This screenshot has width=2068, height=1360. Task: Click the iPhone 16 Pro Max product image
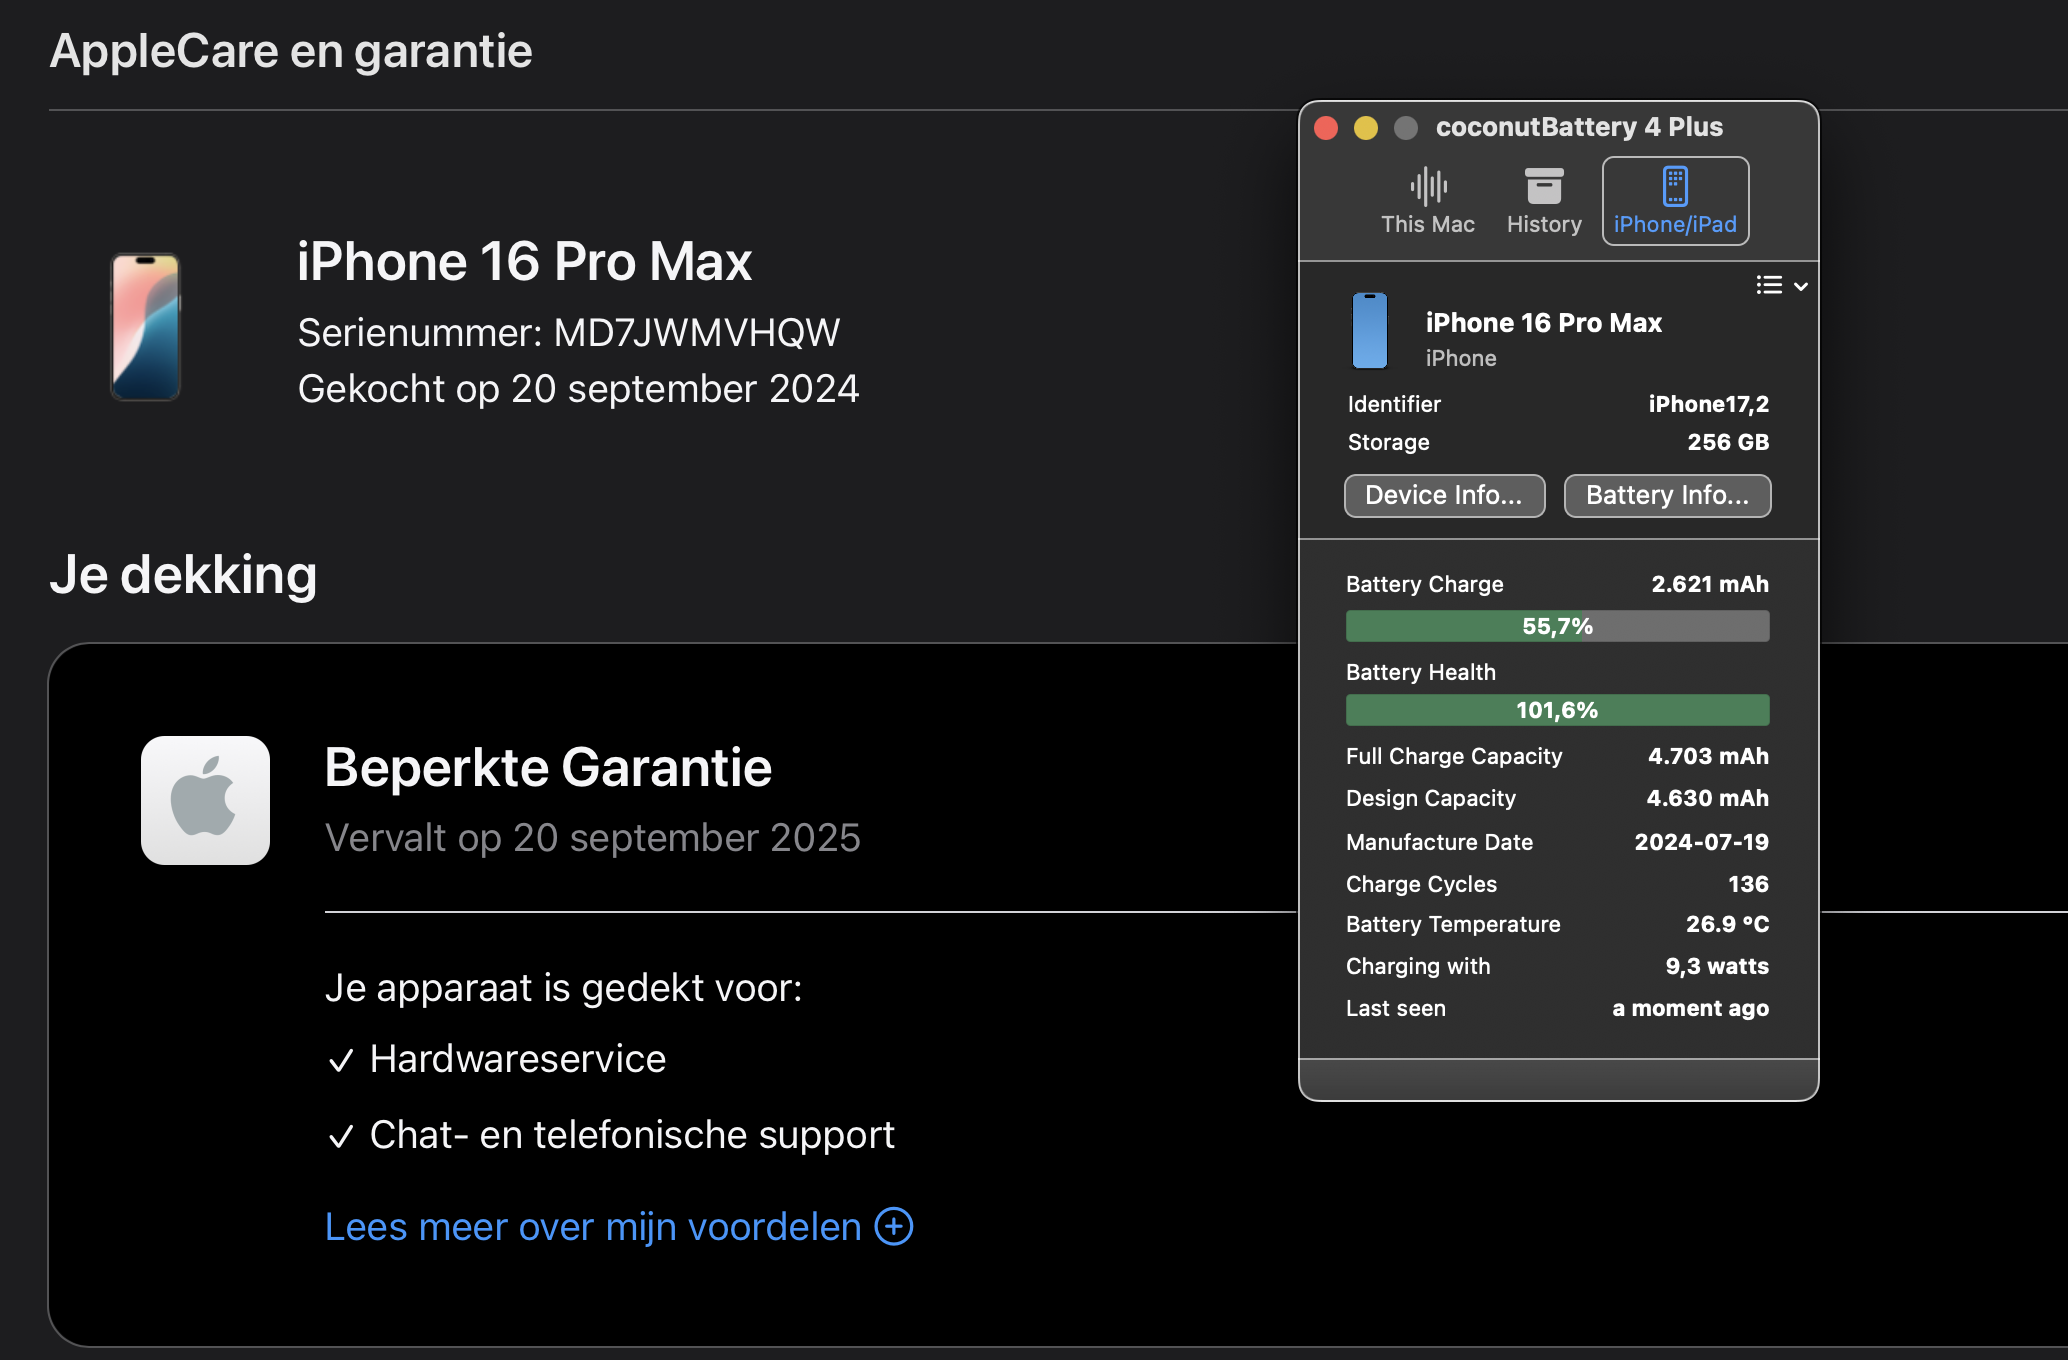(146, 327)
